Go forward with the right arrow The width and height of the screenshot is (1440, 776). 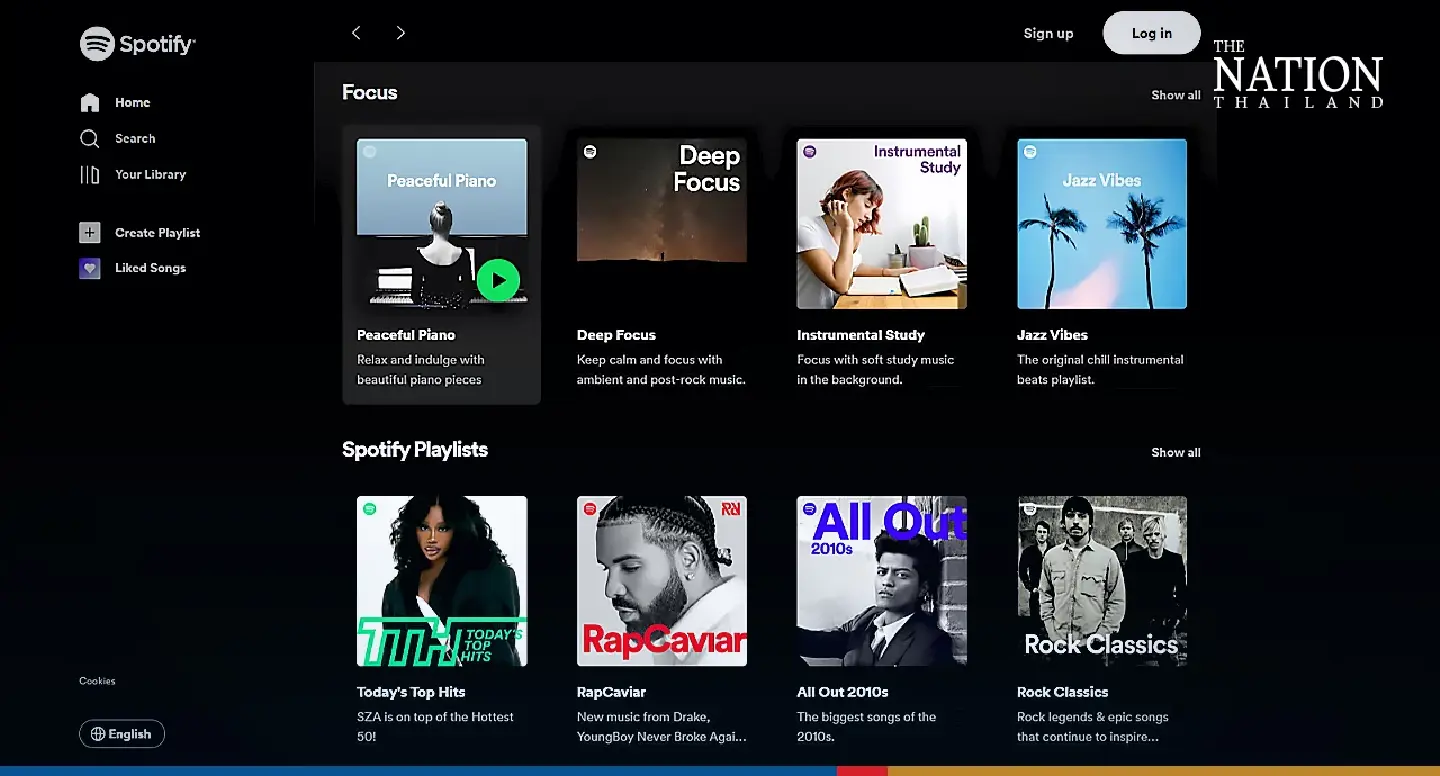point(400,33)
